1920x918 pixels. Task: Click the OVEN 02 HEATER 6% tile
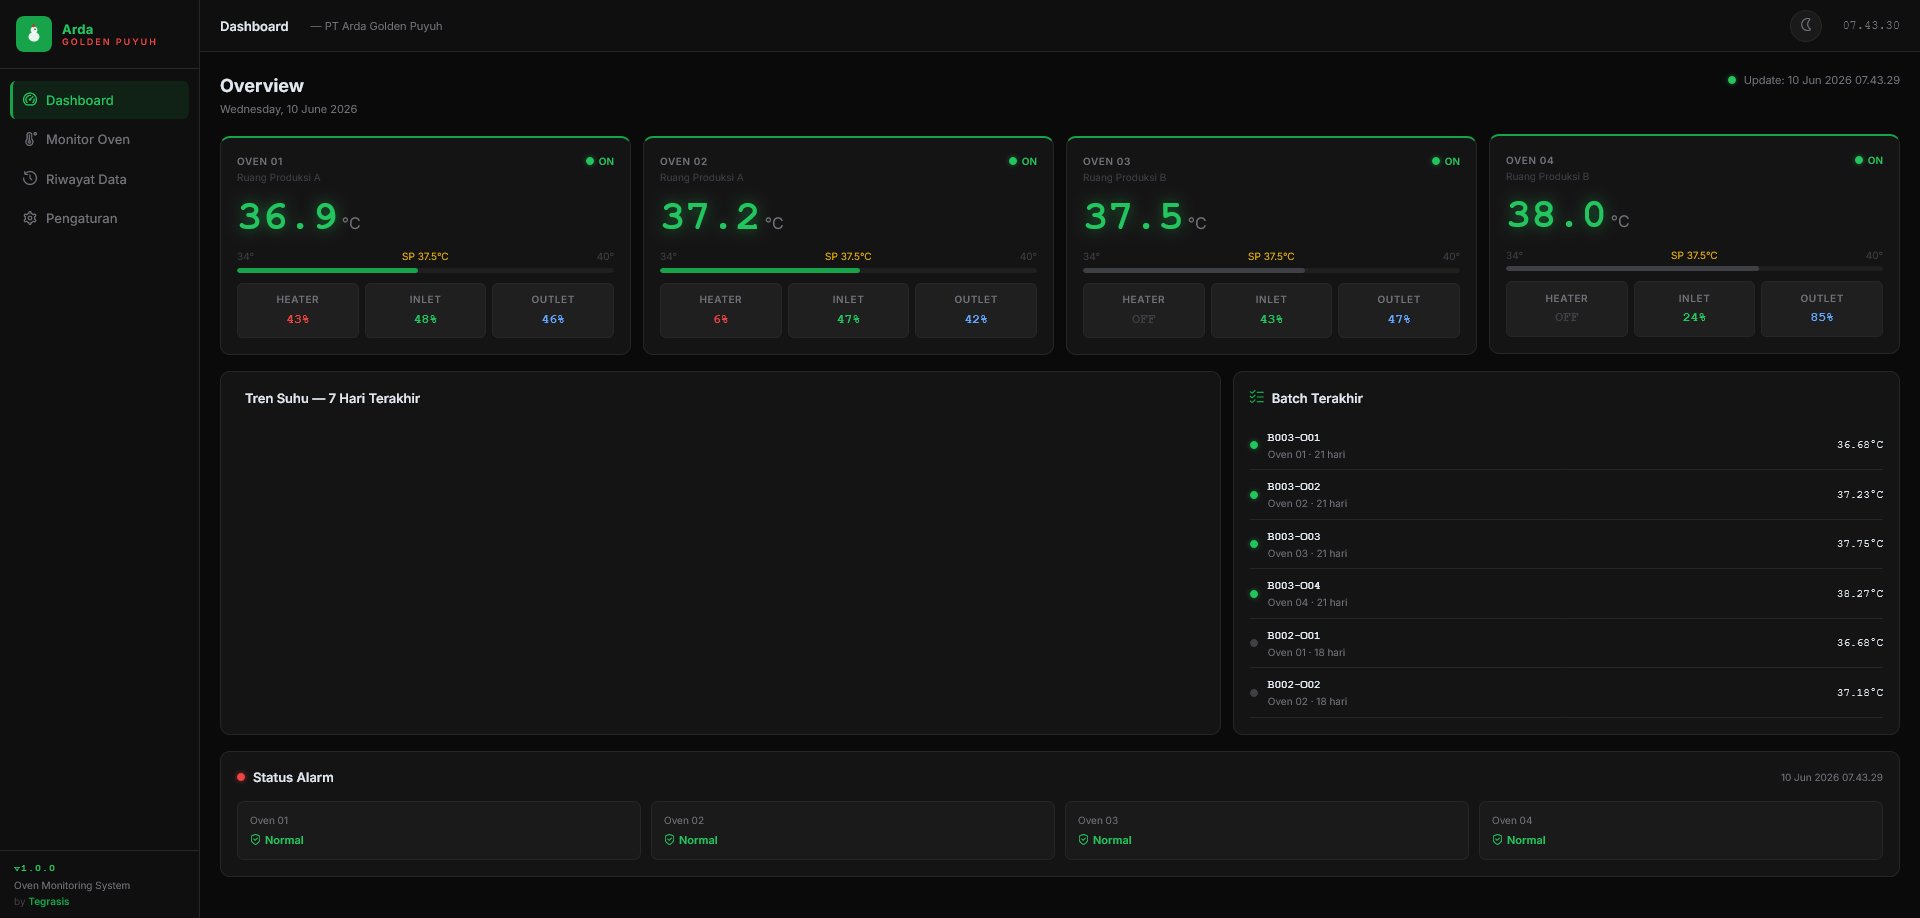tap(721, 310)
